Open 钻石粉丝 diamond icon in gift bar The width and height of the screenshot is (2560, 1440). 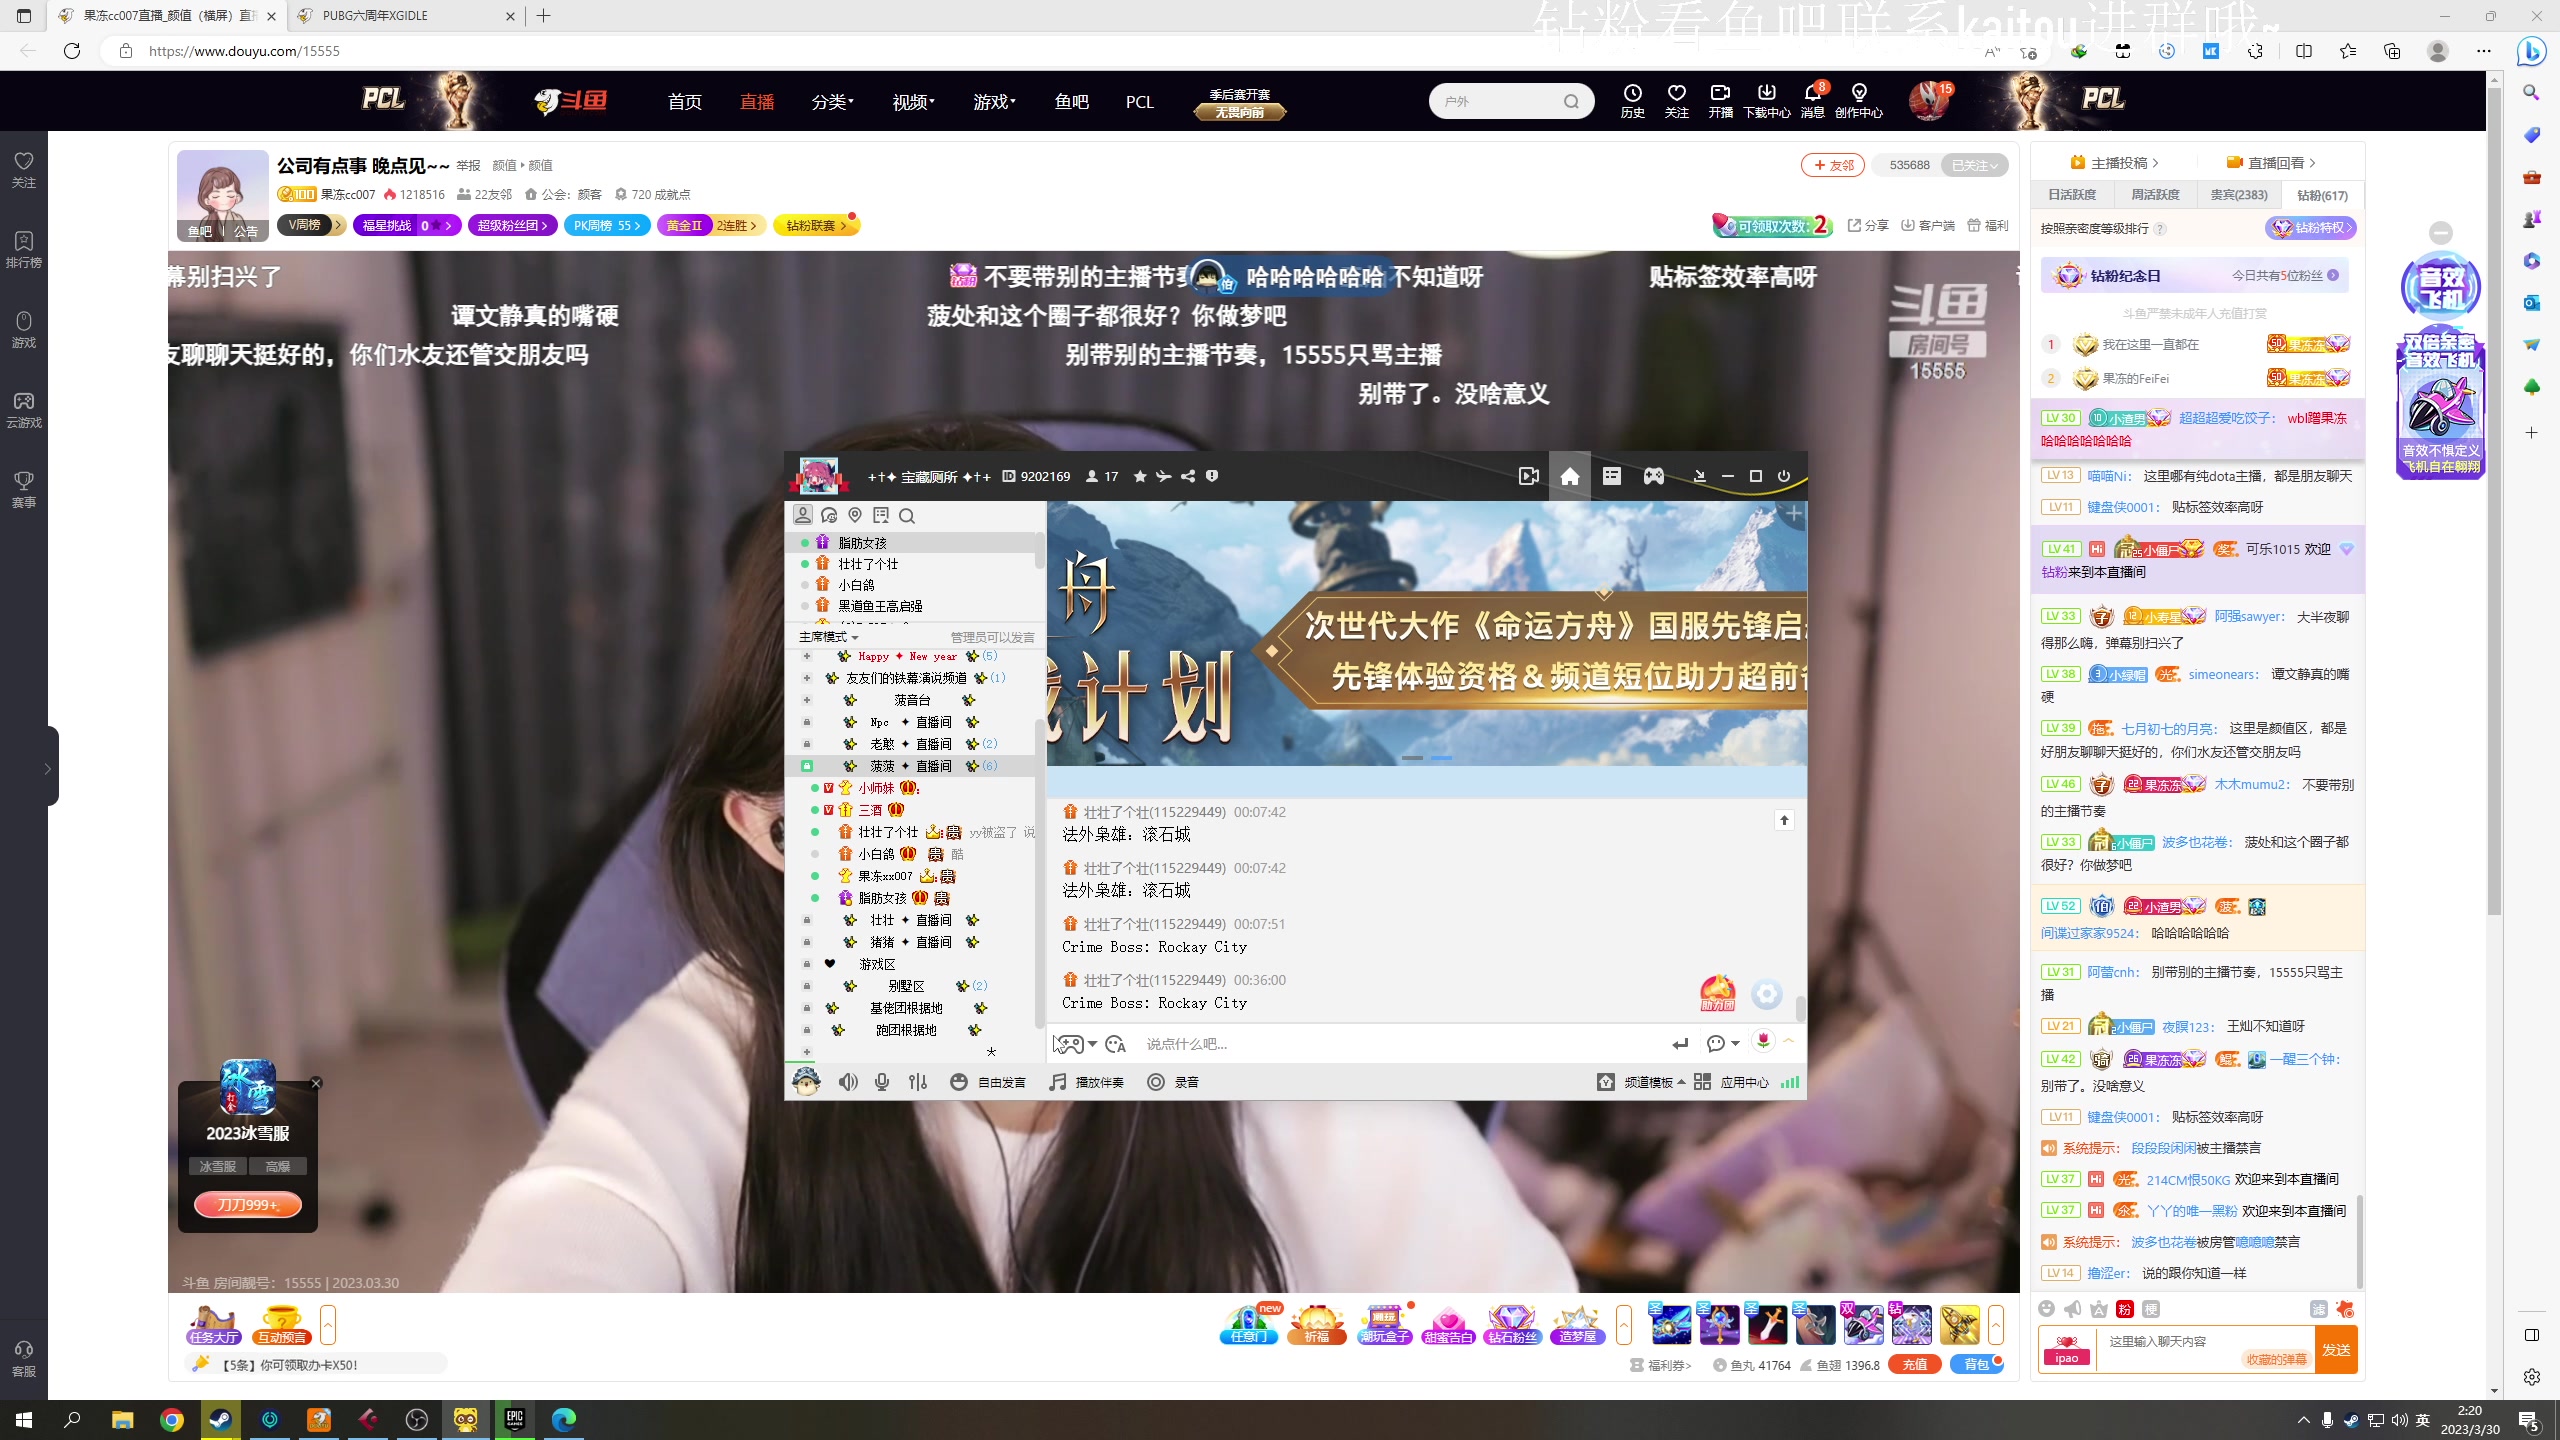1512,1325
